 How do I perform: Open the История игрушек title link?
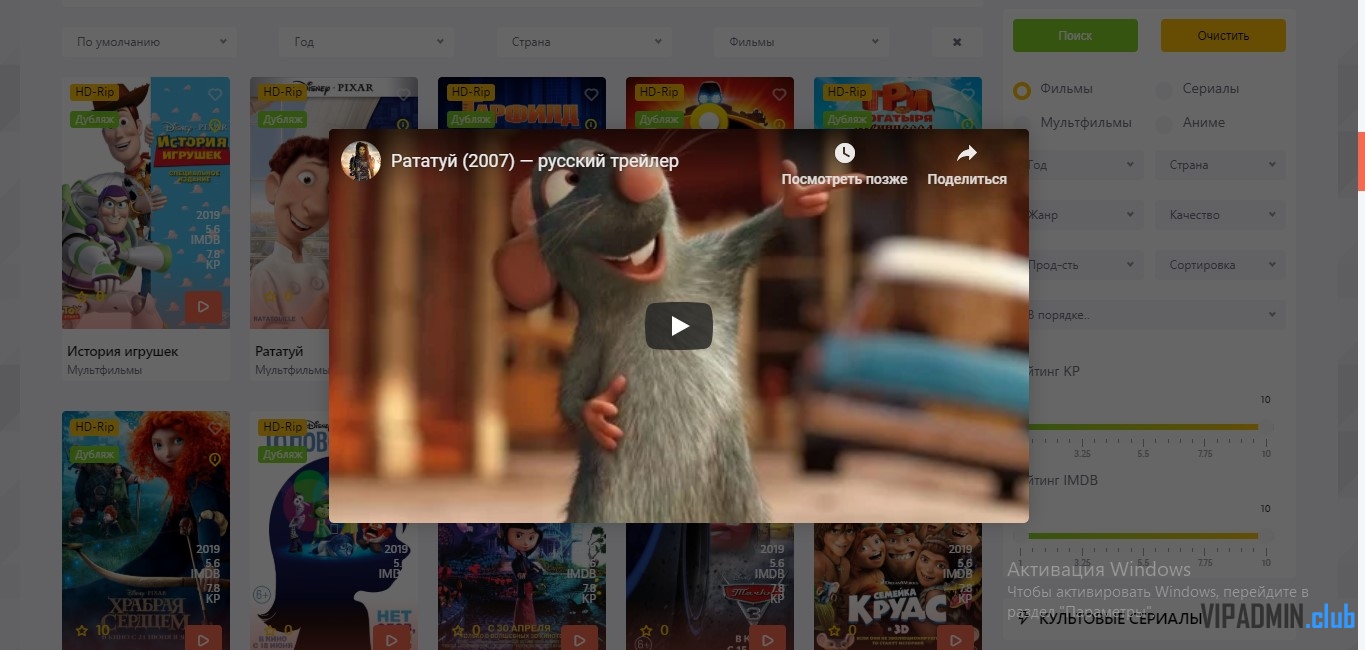coord(123,351)
